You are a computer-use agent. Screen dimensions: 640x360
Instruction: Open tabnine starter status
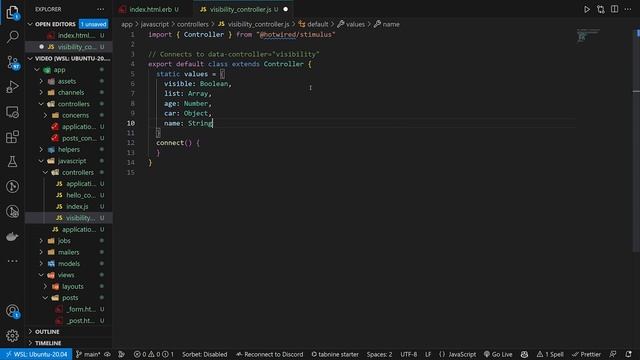coord(335,354)
